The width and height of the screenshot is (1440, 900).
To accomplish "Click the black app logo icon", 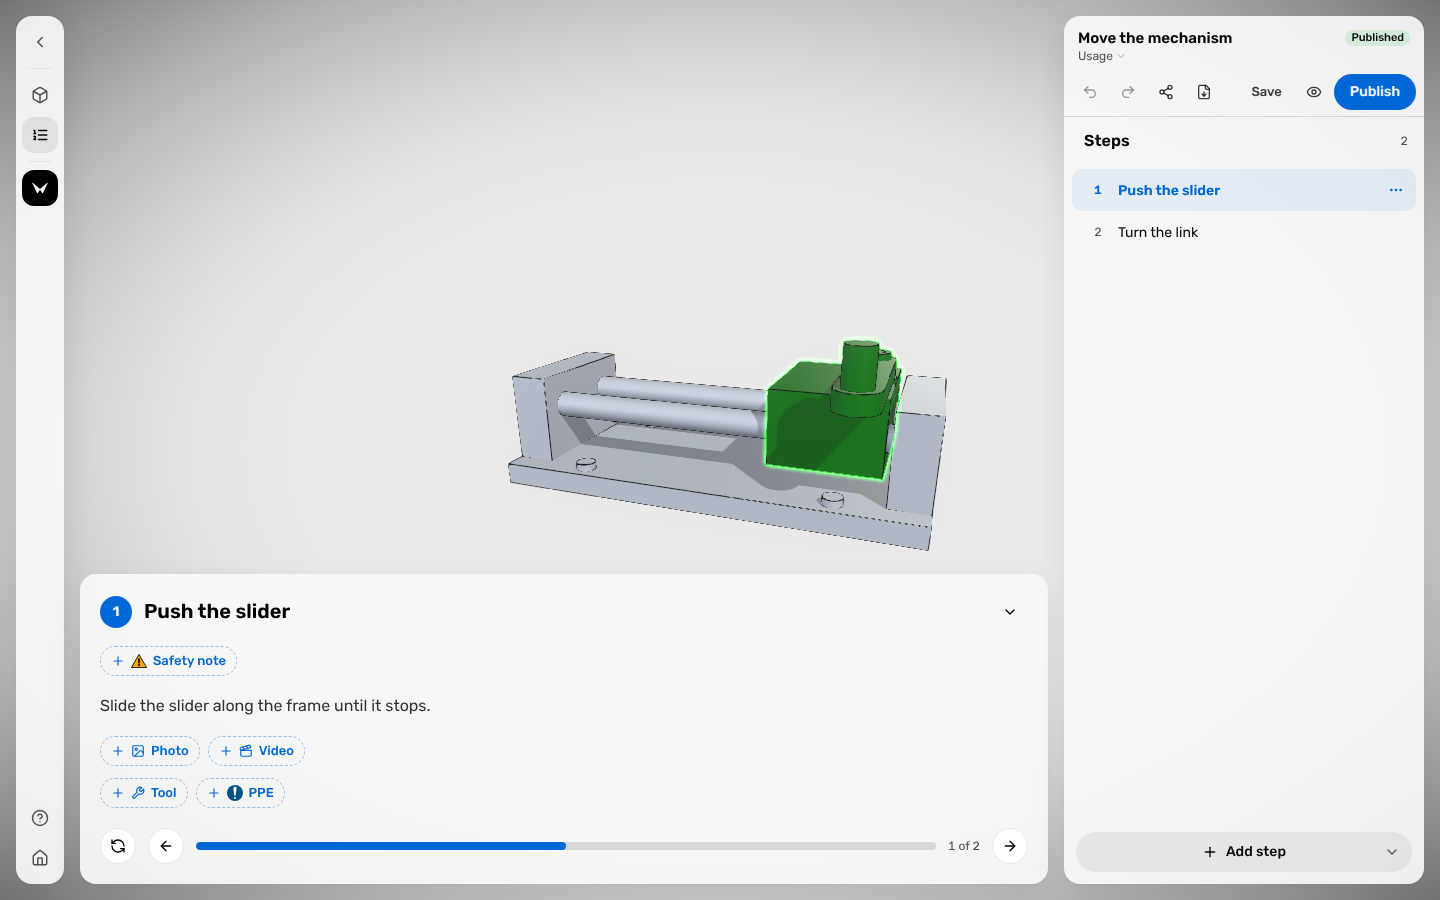I will pyautogui.click(x=40, y=188).
